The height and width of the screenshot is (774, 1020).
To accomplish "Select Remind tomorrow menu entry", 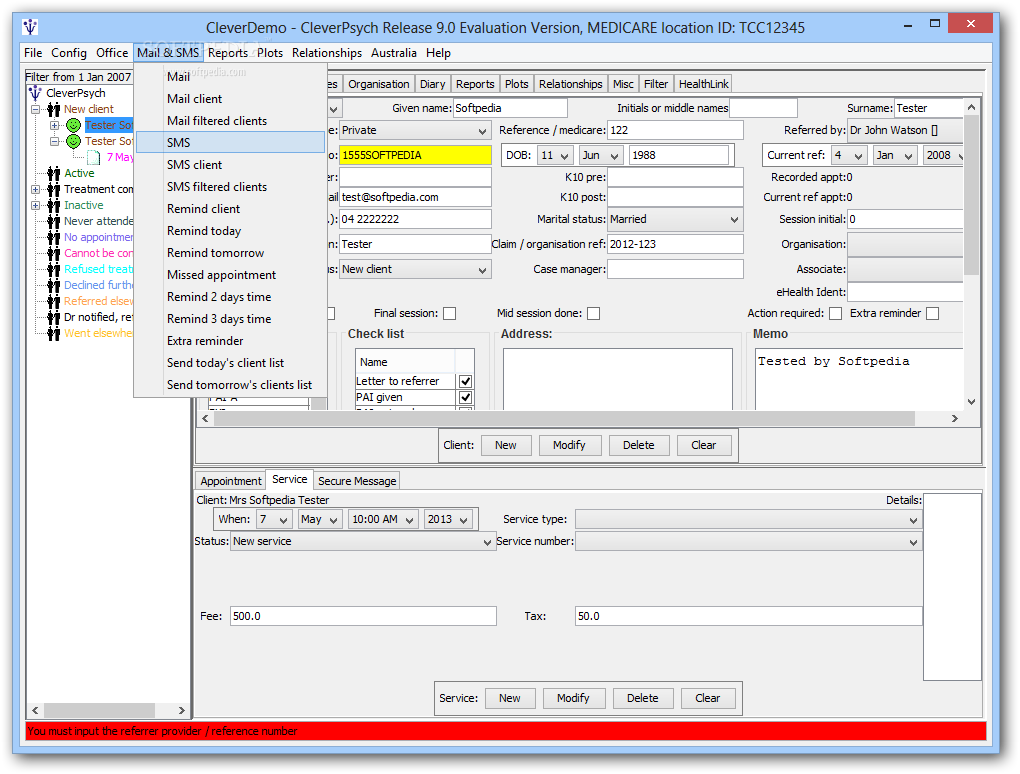I will pos(230,252).
